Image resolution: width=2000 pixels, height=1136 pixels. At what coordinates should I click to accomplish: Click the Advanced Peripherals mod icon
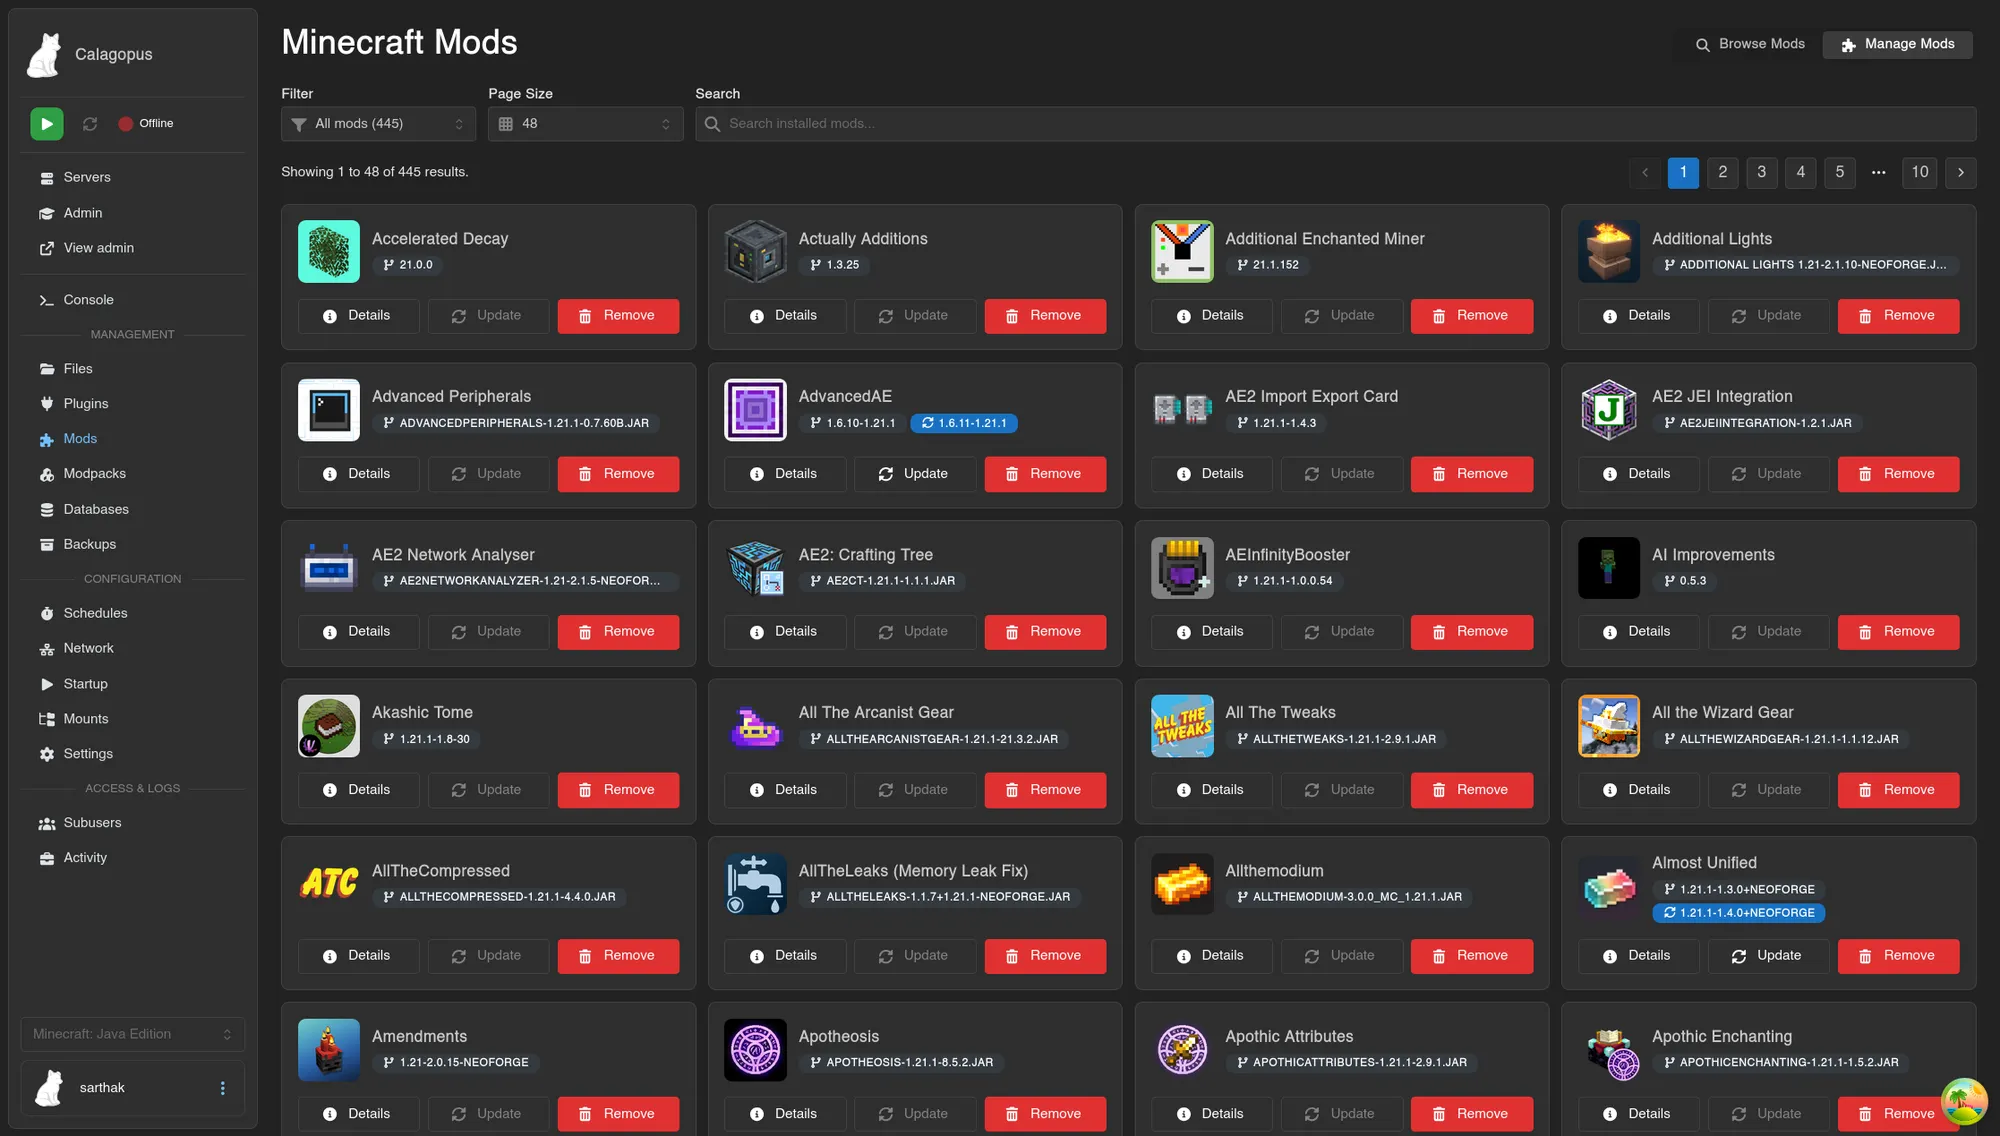tap(329, 409)
